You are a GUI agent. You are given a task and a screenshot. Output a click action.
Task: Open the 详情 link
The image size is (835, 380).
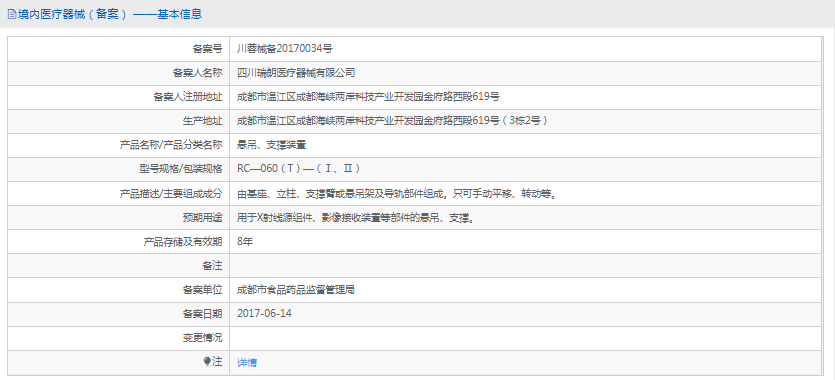(247, 362)
